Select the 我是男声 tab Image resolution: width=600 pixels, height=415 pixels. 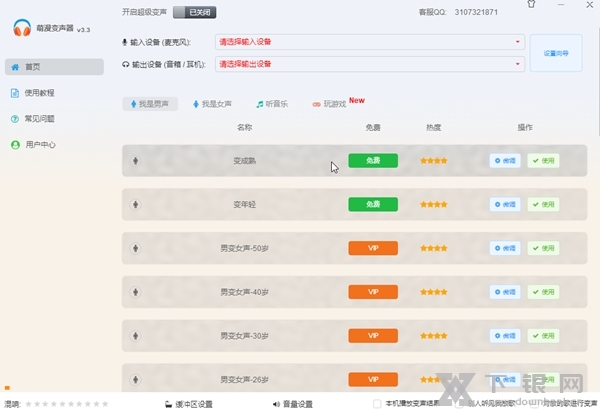click(150, 104)
